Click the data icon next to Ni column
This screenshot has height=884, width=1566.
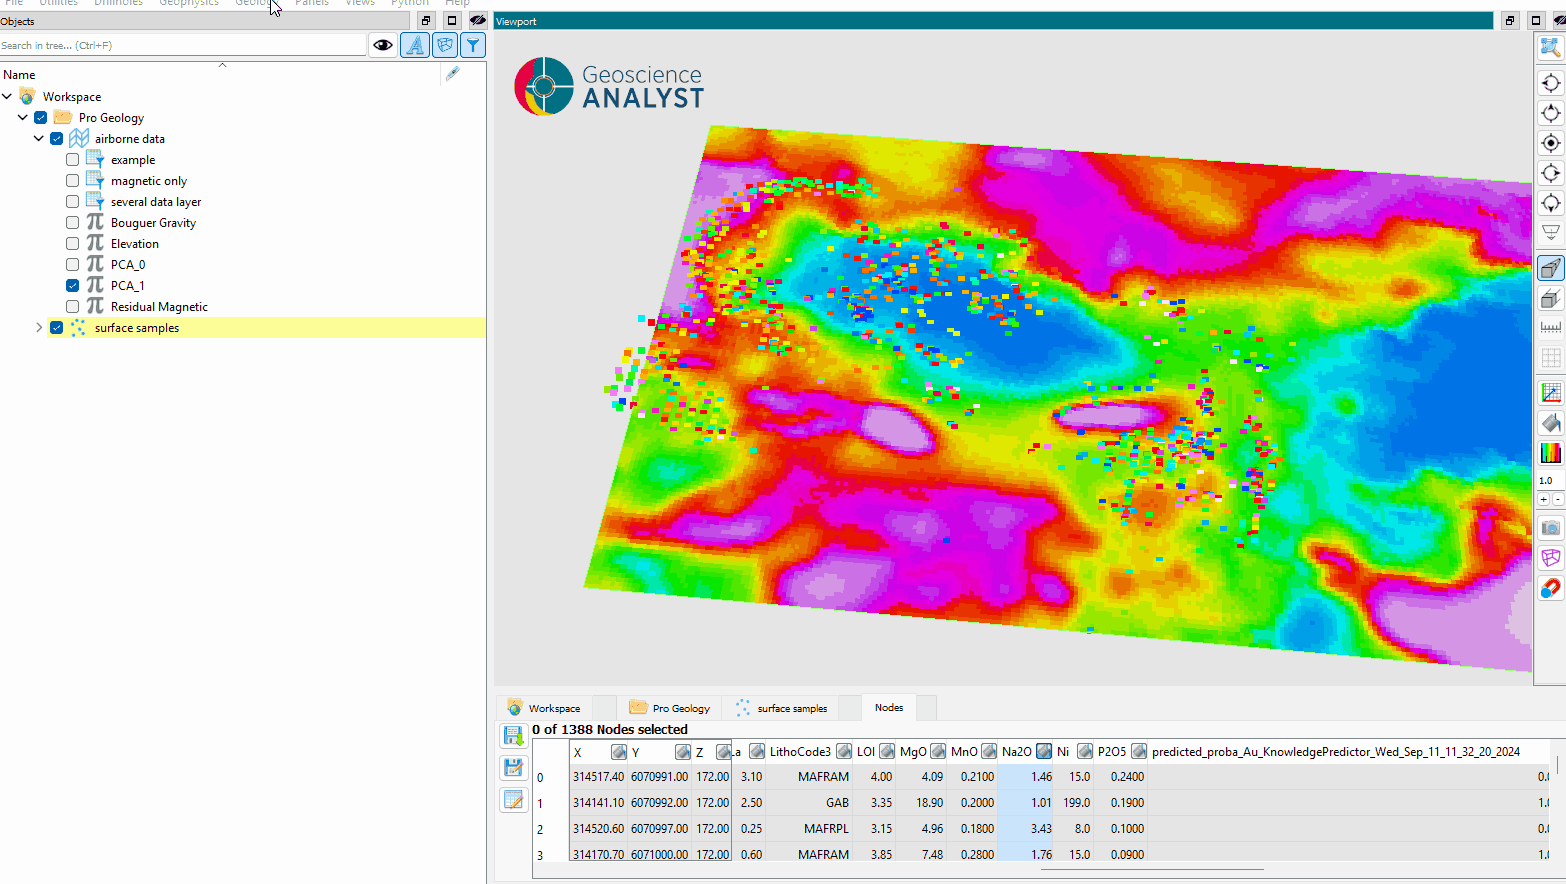1084,751
